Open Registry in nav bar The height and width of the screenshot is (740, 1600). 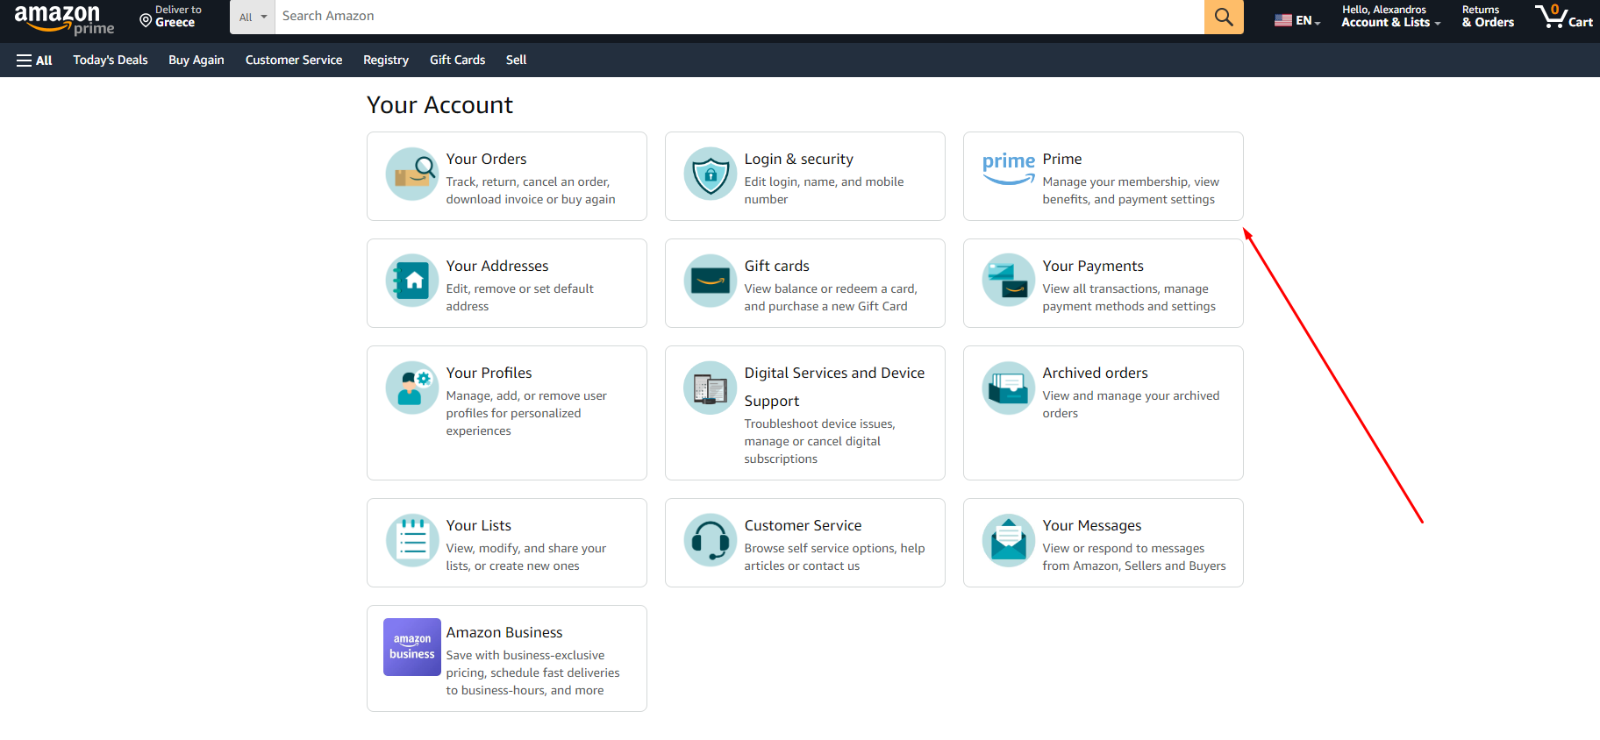point(386,60)
